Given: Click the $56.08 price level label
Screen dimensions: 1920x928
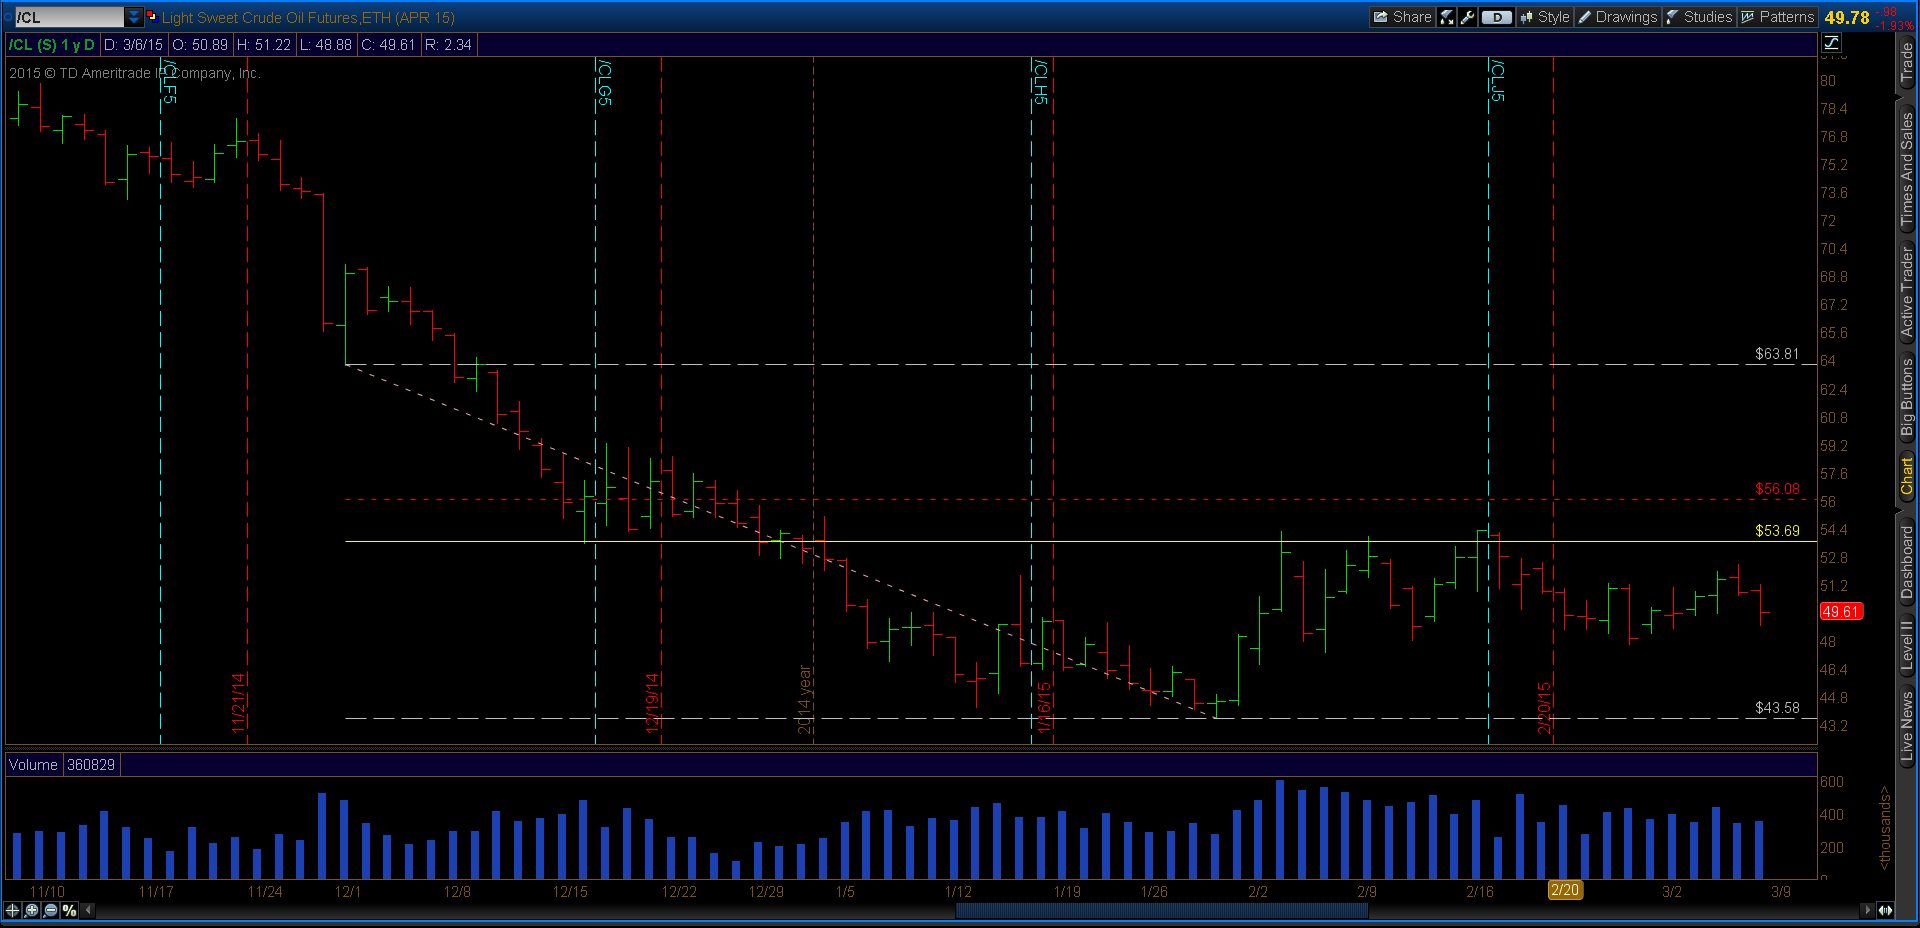Looking at the screenshot, I should click(1777, 489).
